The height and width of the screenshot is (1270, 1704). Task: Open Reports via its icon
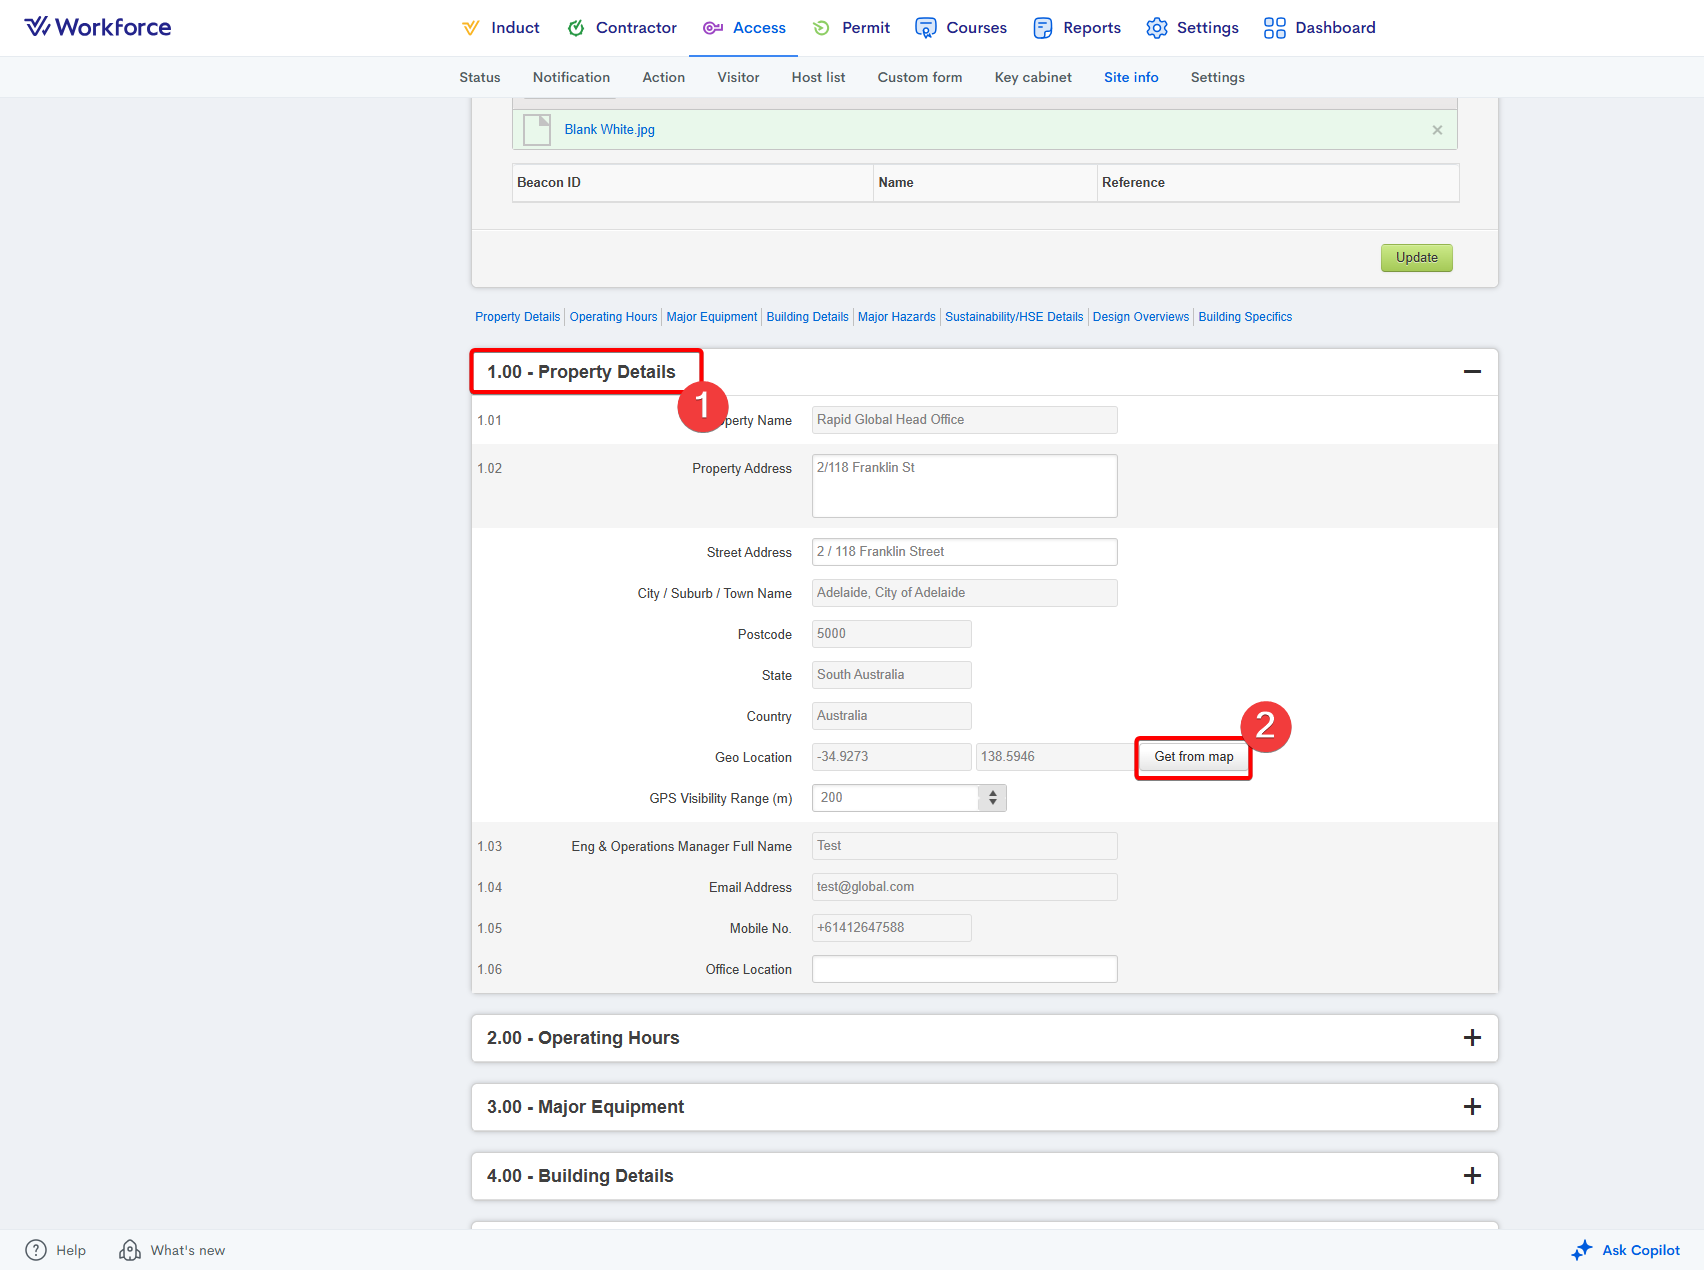(1043, 28)
